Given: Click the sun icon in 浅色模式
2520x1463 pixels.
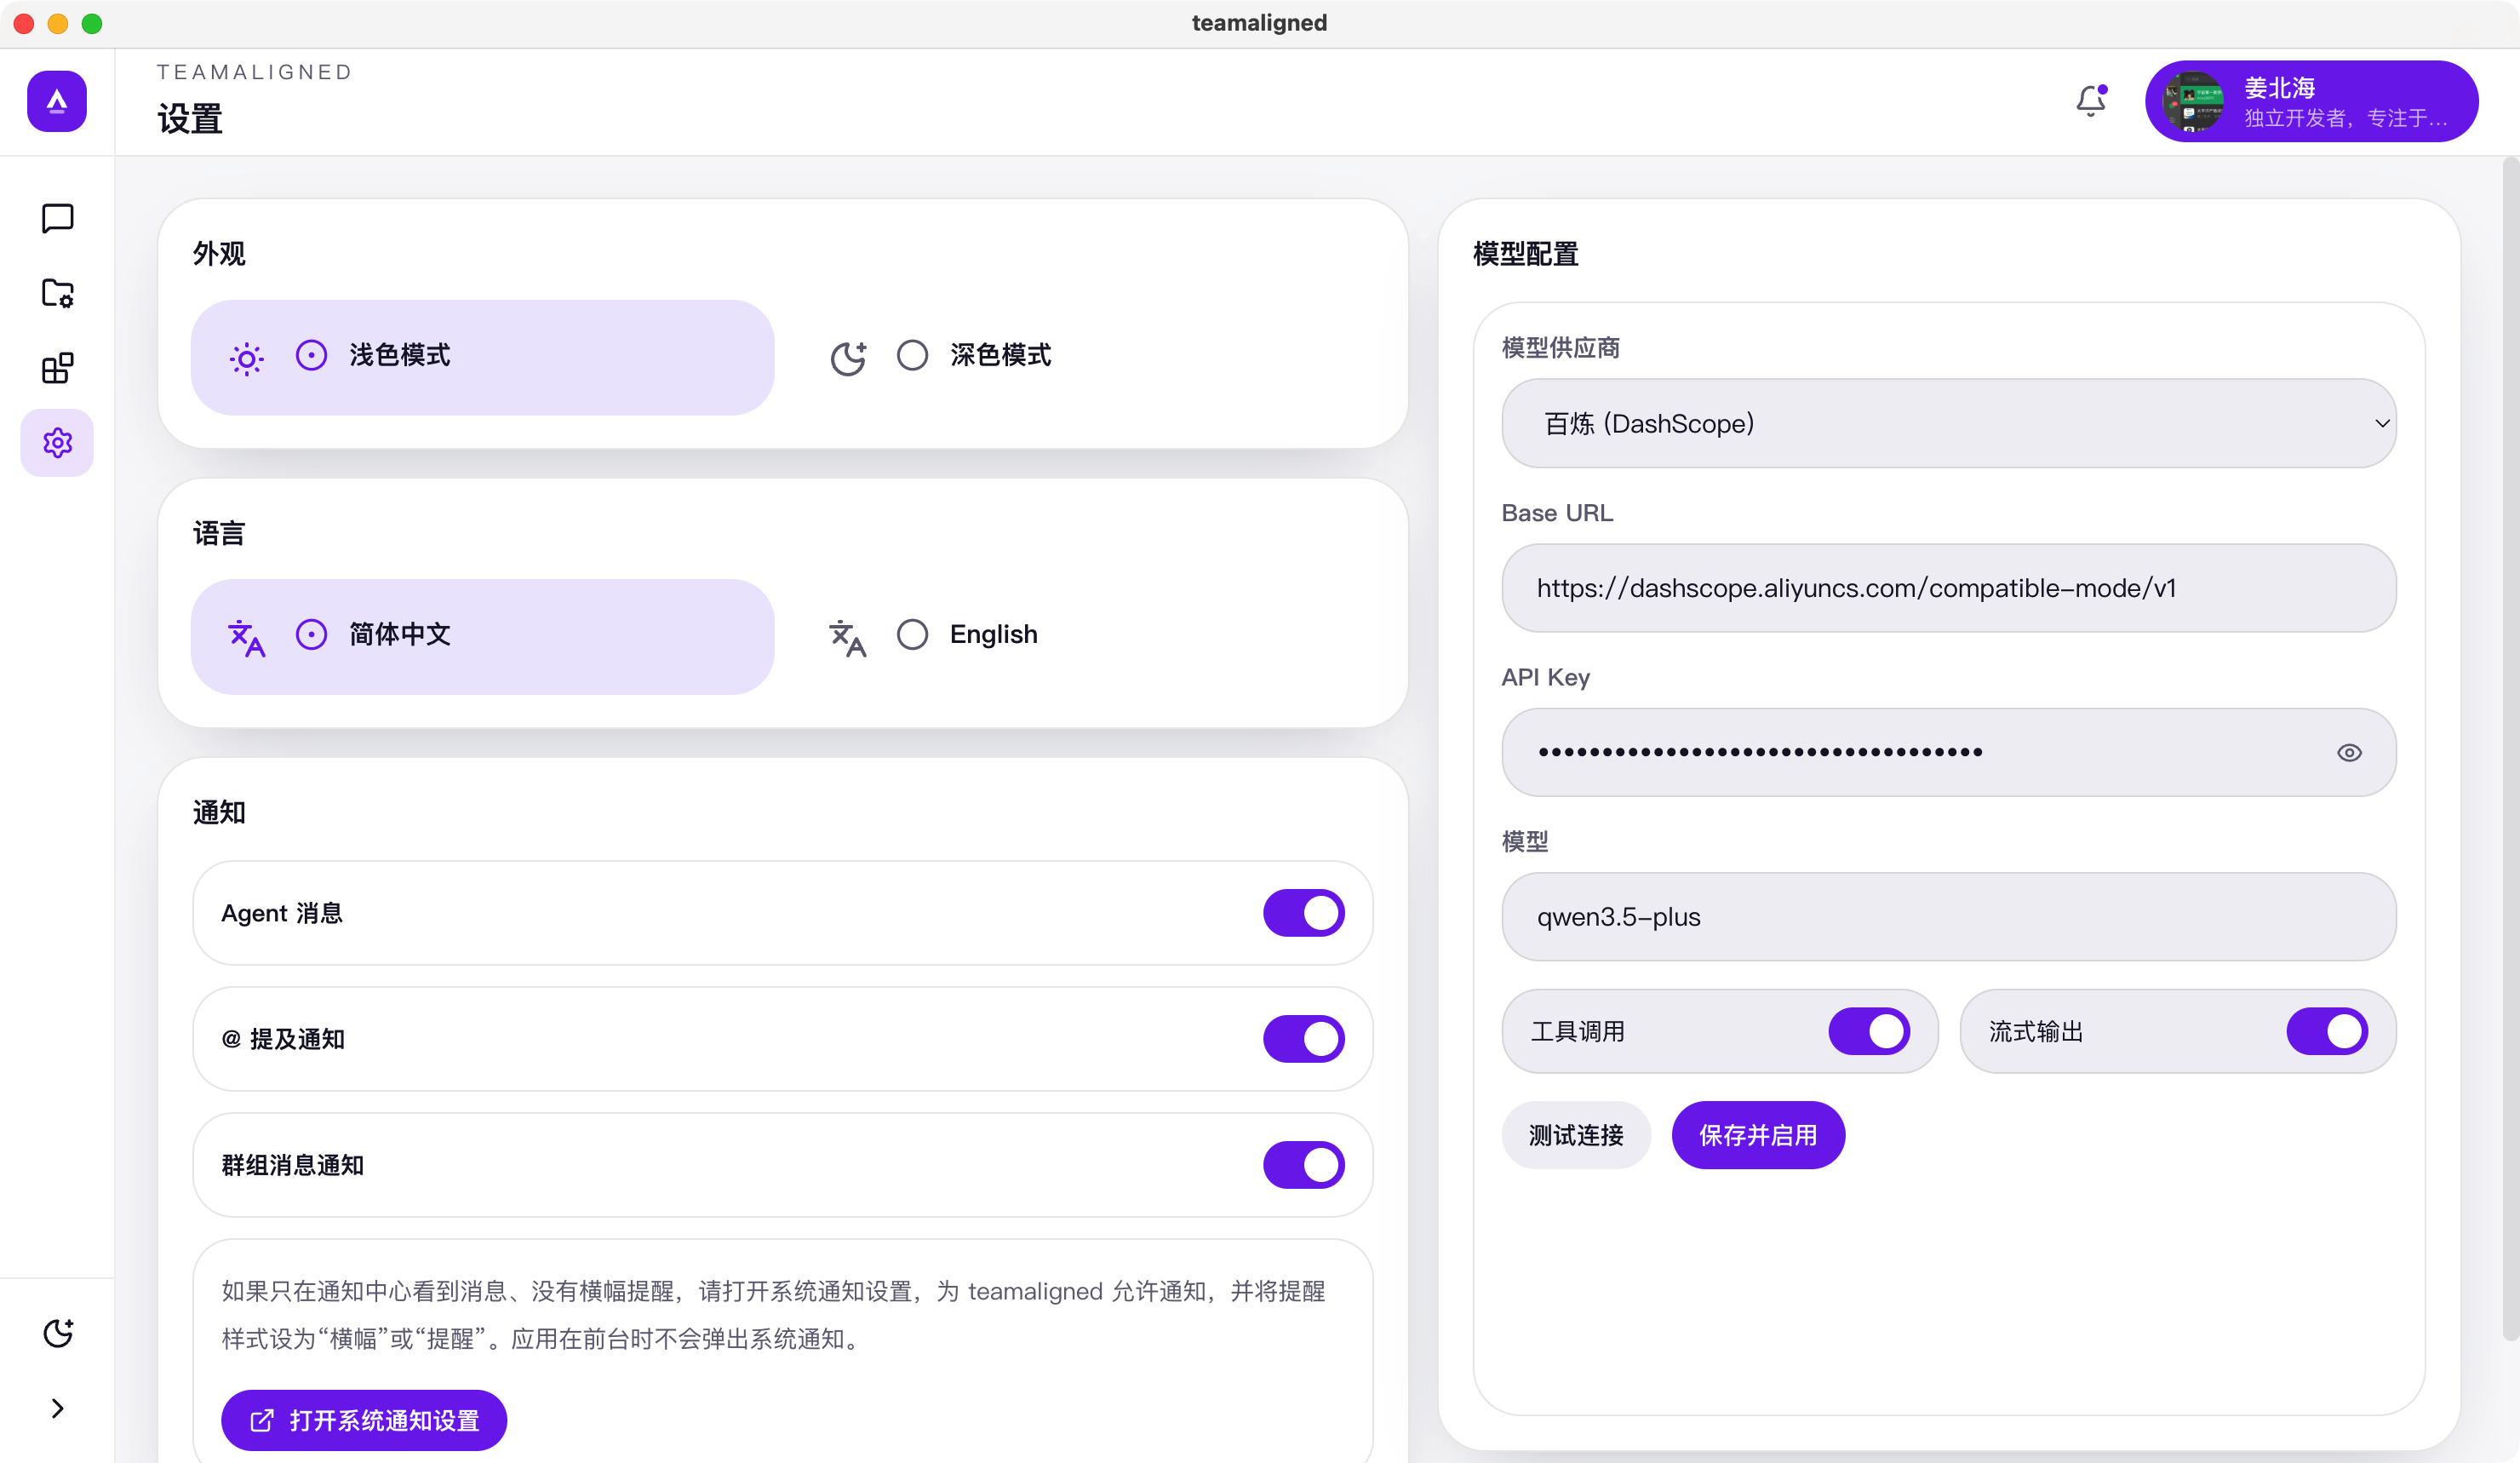Looking at the screenshot, I should pos(246,358).
